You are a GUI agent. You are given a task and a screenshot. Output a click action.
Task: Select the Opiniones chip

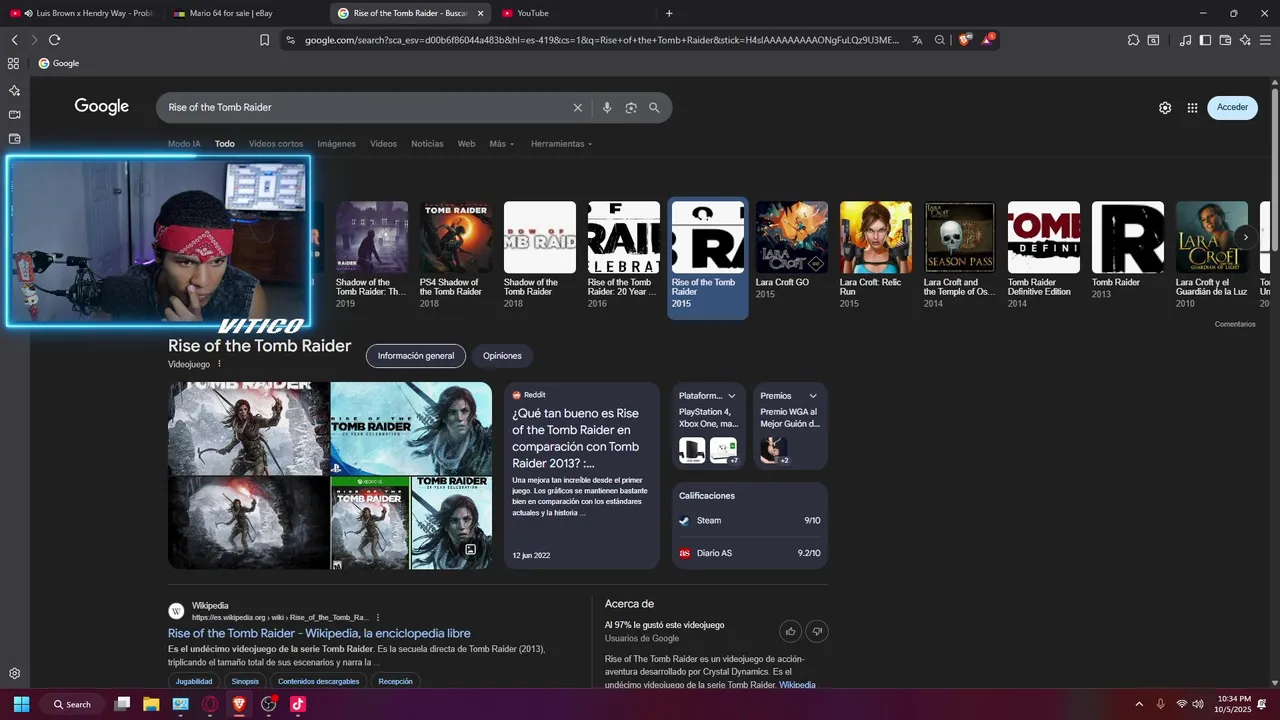tap(502, 356)
